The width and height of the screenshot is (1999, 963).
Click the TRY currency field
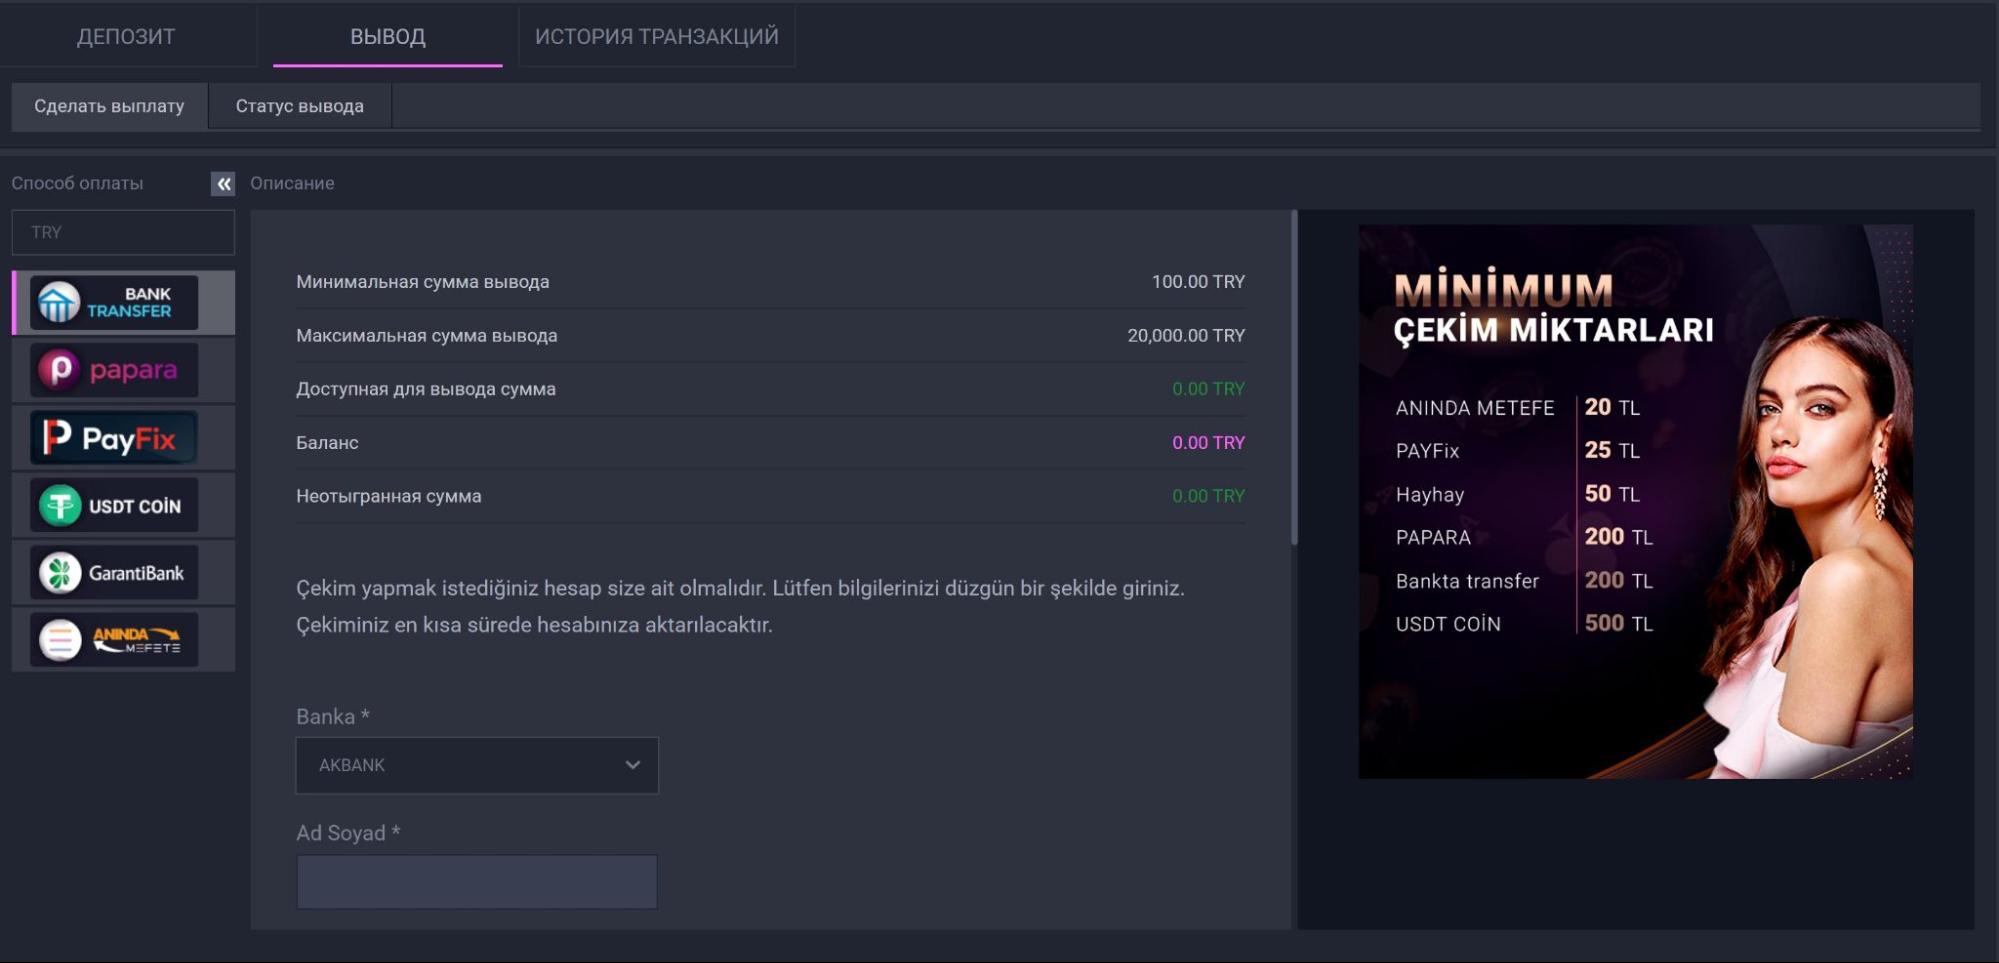coord(123,232)
